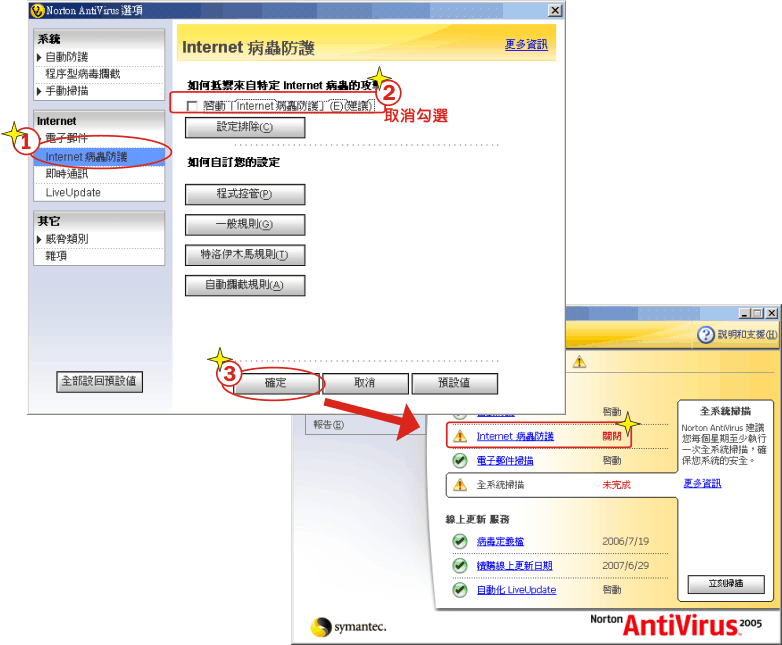Click the 預設值 button

point(454,383)
